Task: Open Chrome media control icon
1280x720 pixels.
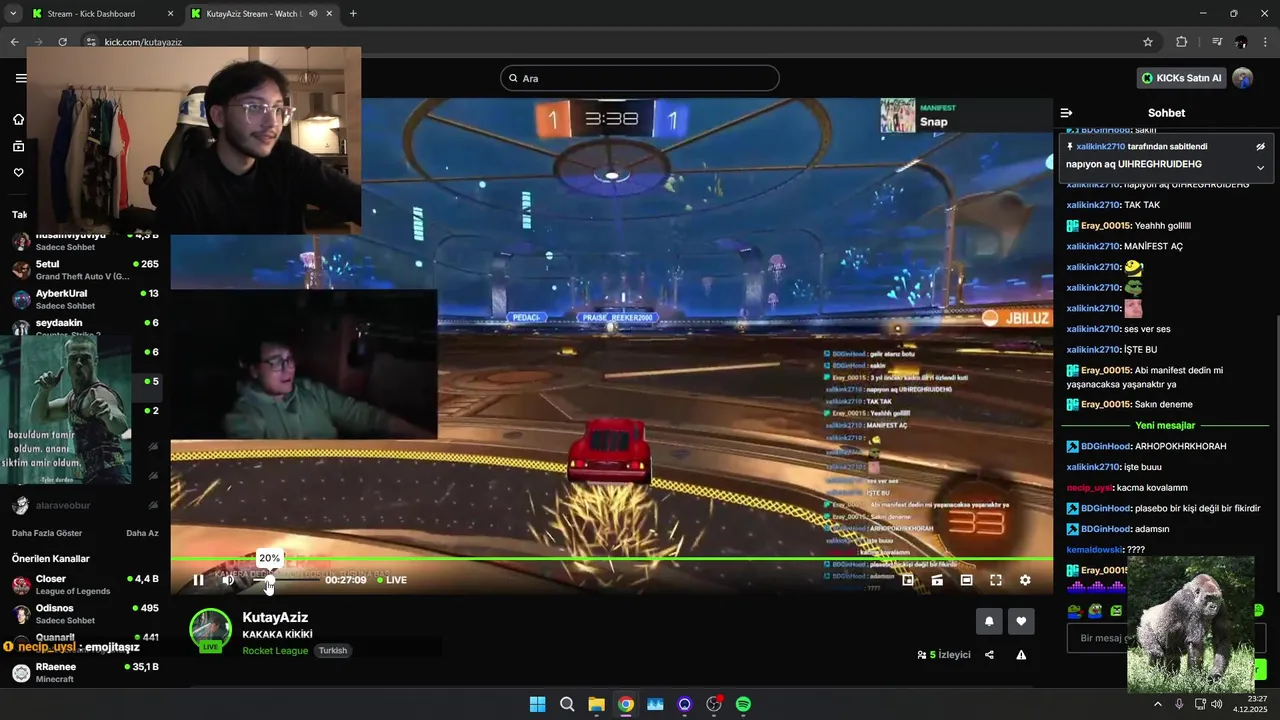Action: pyautogui.click(x=1217, y=42)
